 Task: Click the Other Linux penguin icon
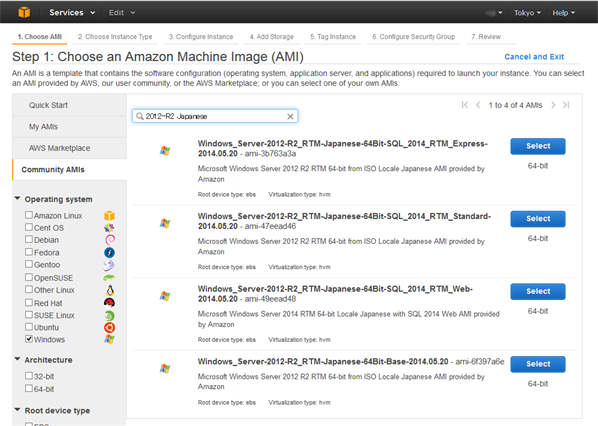[x=110, y=290]
